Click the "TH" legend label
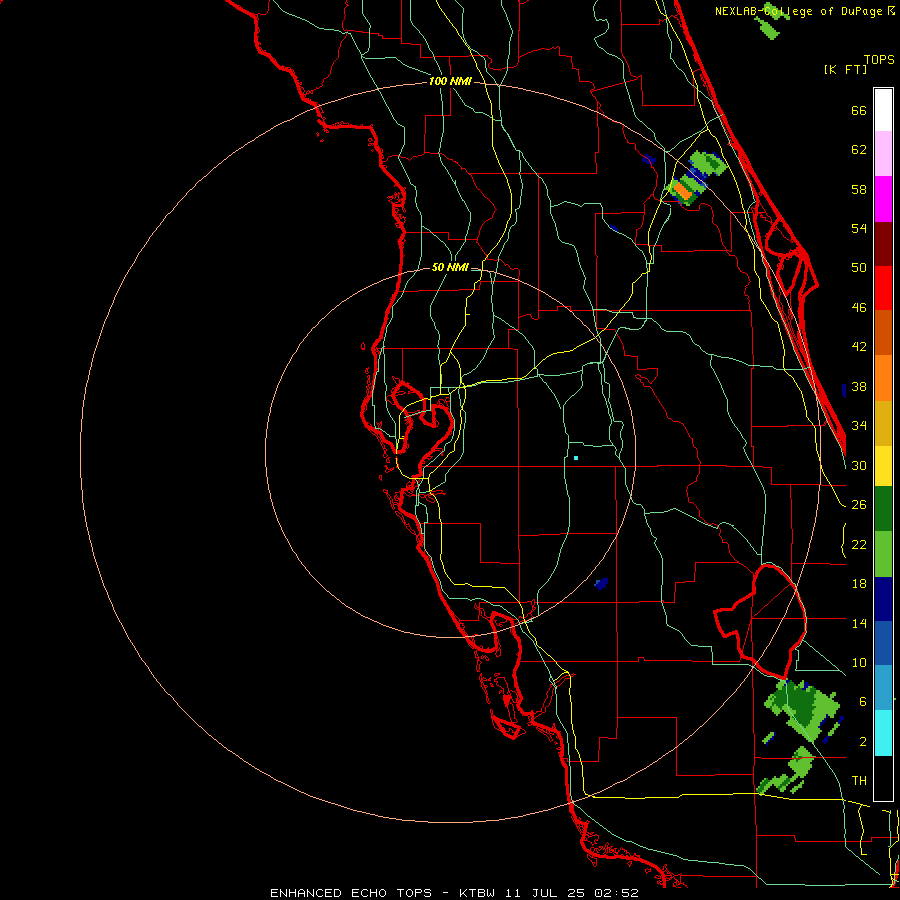The width and height of the screenshot is (900, 900). click(859, 781)
